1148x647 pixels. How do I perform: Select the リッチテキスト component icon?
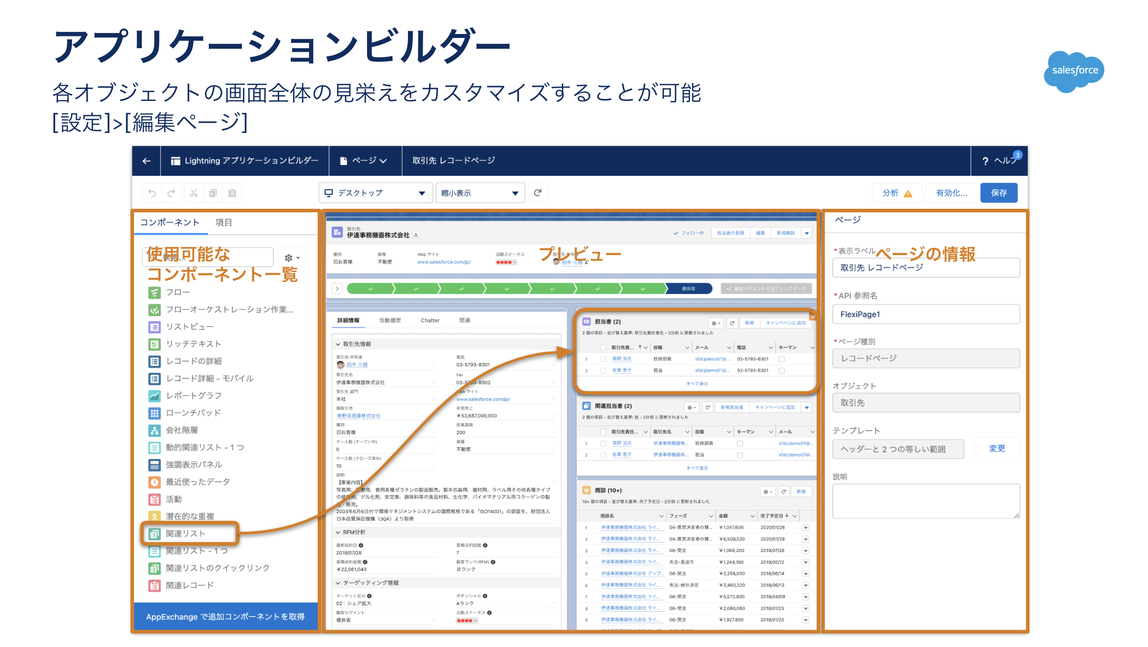coord(154,344)
